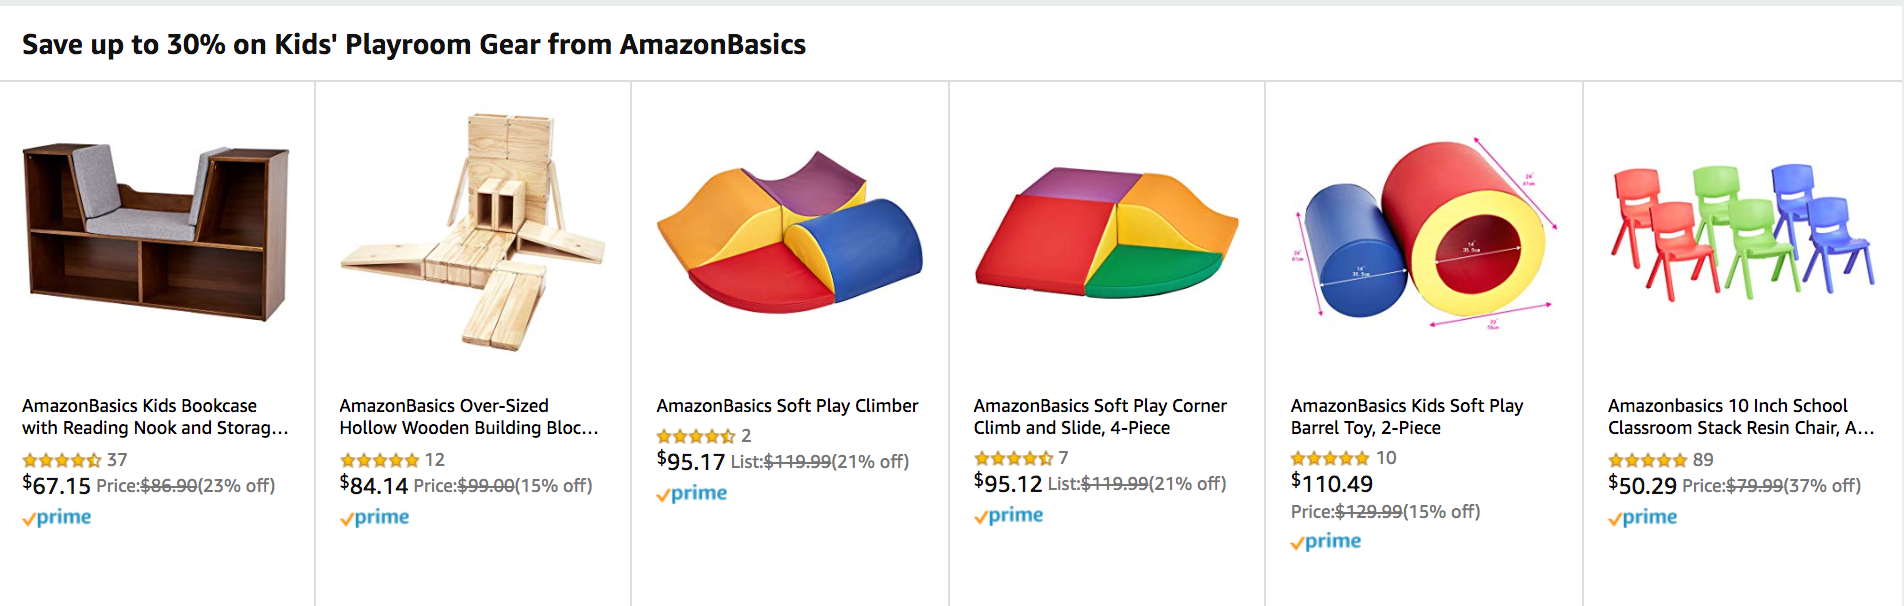Click 10 Inch School Classroom Chair title
This screenshot has height=606, width=1904.
[1740, 417]
